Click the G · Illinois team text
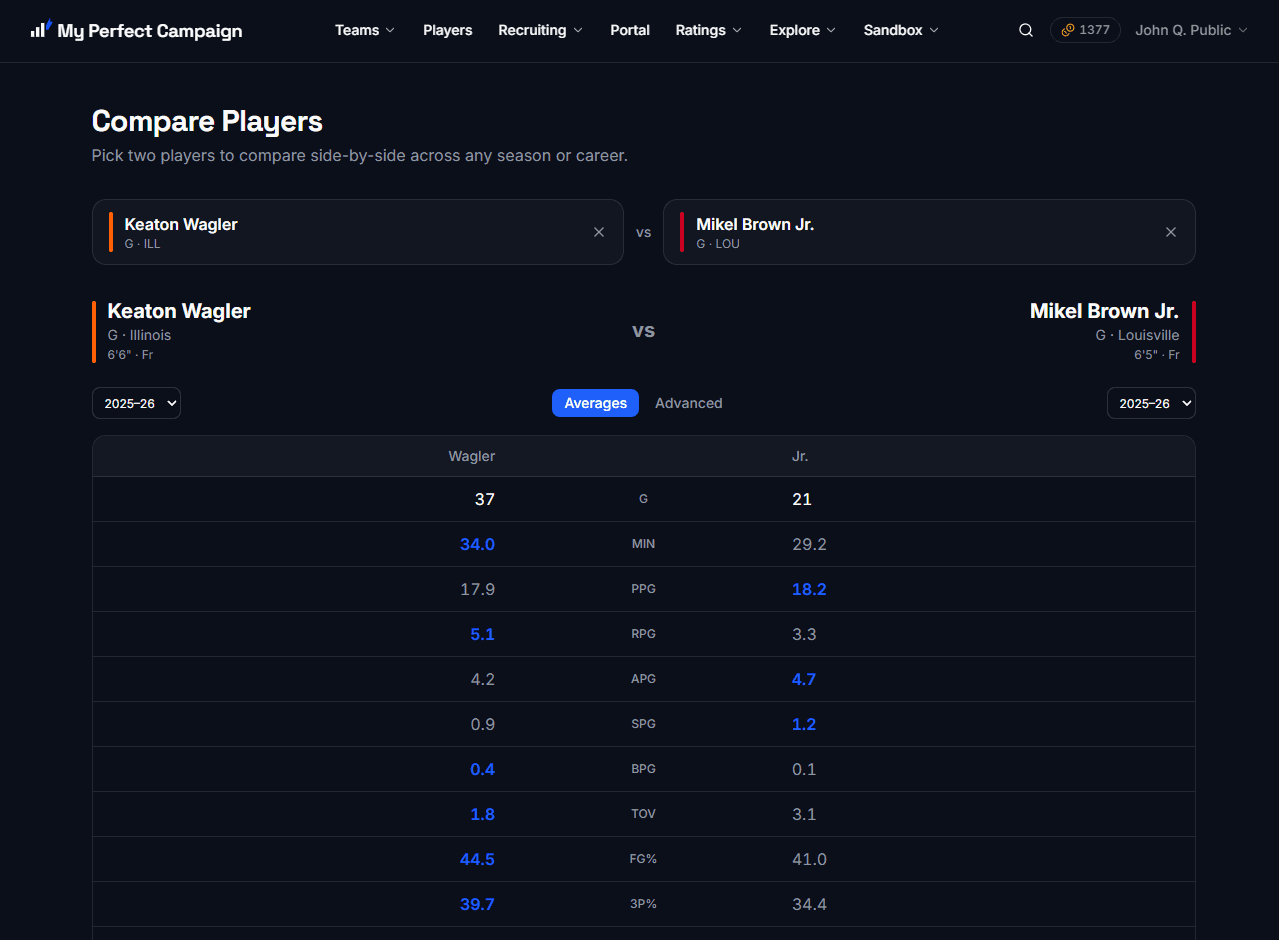The width and height of the screenshot is (1279, 940). coord(139,335)
